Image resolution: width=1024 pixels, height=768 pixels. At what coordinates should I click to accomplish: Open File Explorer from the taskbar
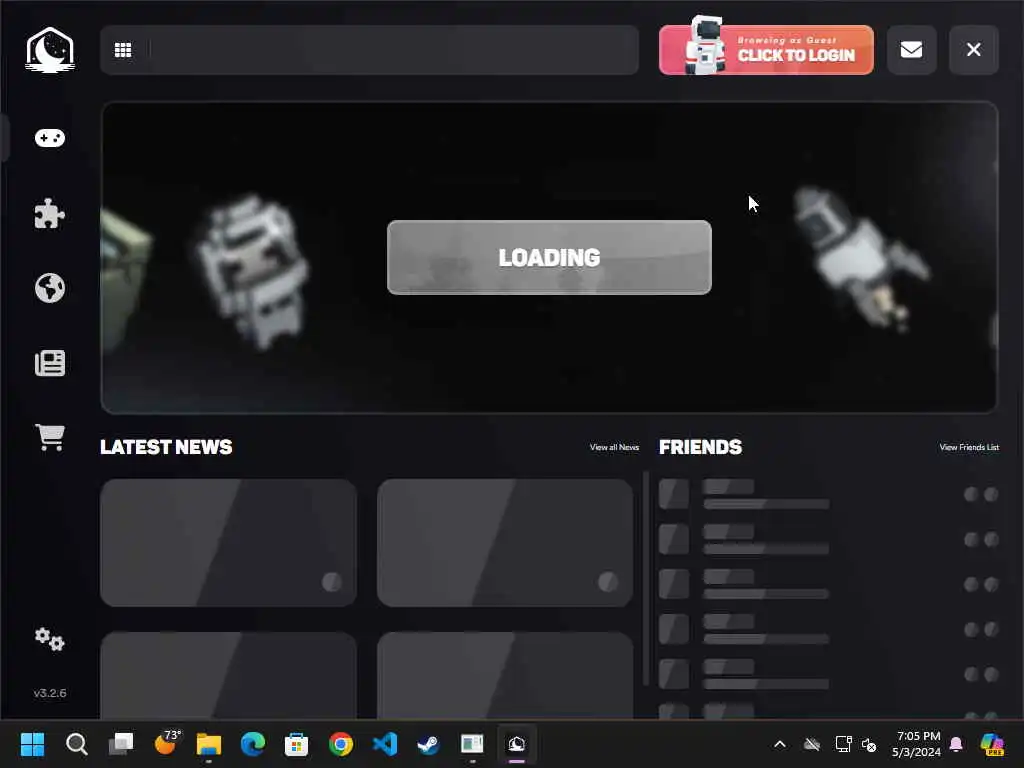click(x=209, y=744)
